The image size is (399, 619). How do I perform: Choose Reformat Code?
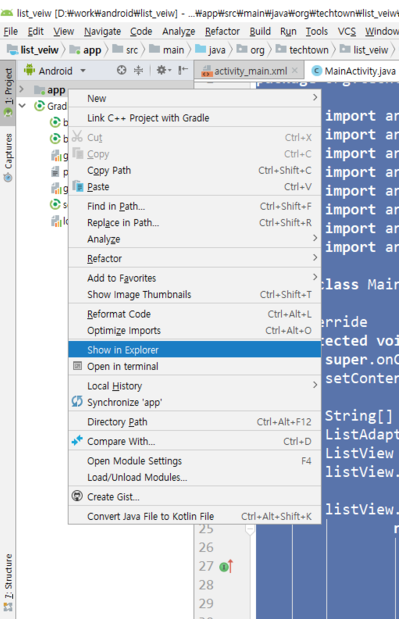pos(194,314)
